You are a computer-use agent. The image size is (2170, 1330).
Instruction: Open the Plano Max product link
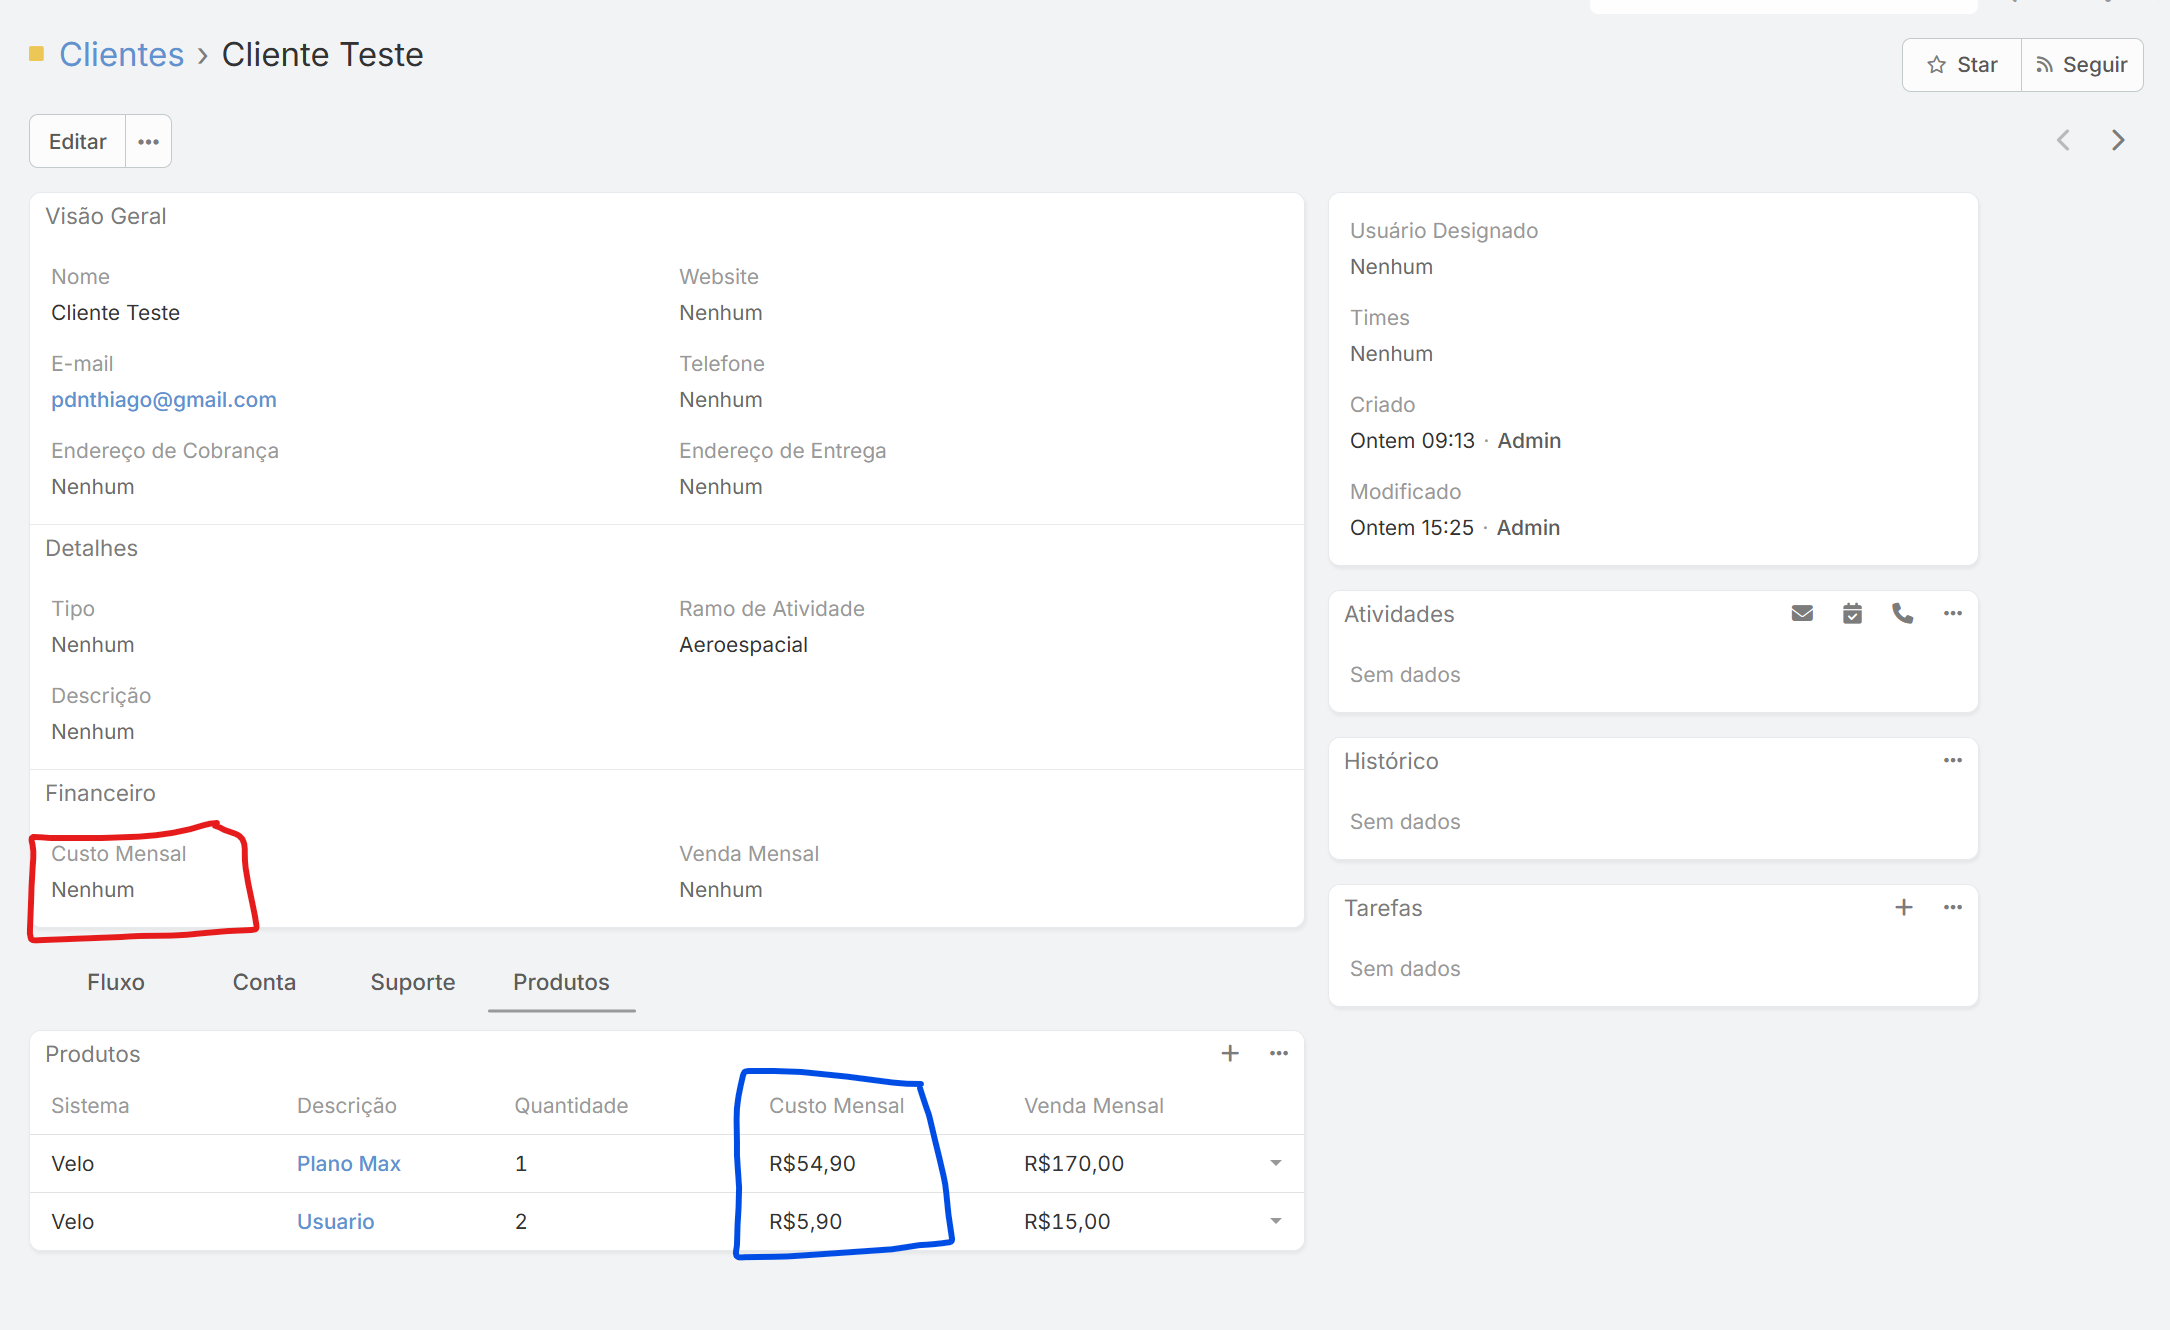coord(348,1164)
